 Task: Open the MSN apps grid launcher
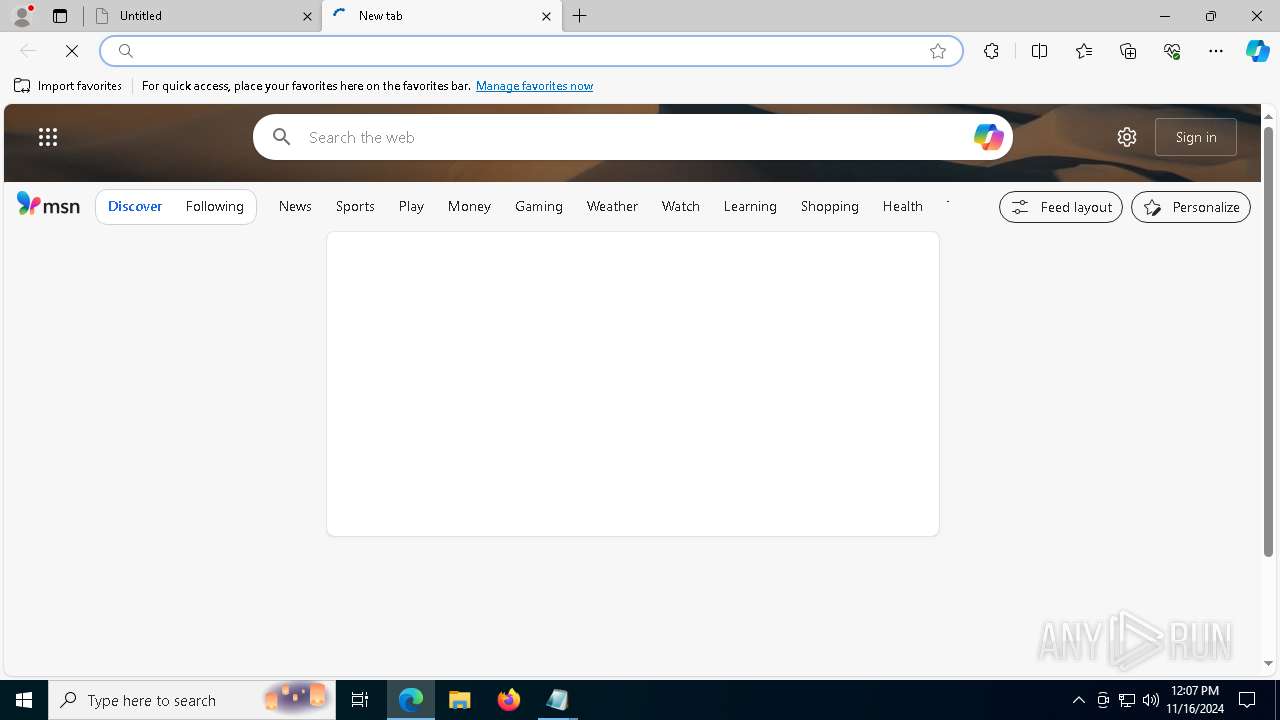pyautogui.click(x=48, y=137)
